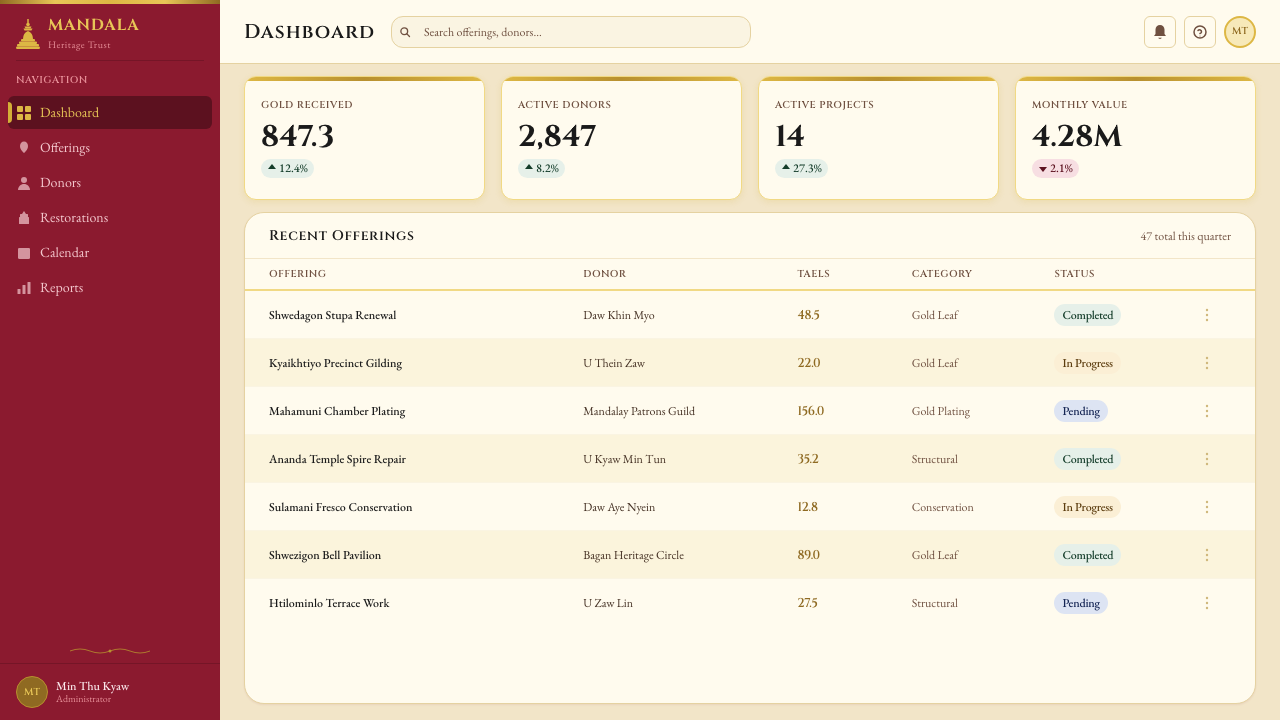Open the MT avatar in the header
This screenshot has height=720, width=1280.
pyautogui.click(x=1240, y=32)
